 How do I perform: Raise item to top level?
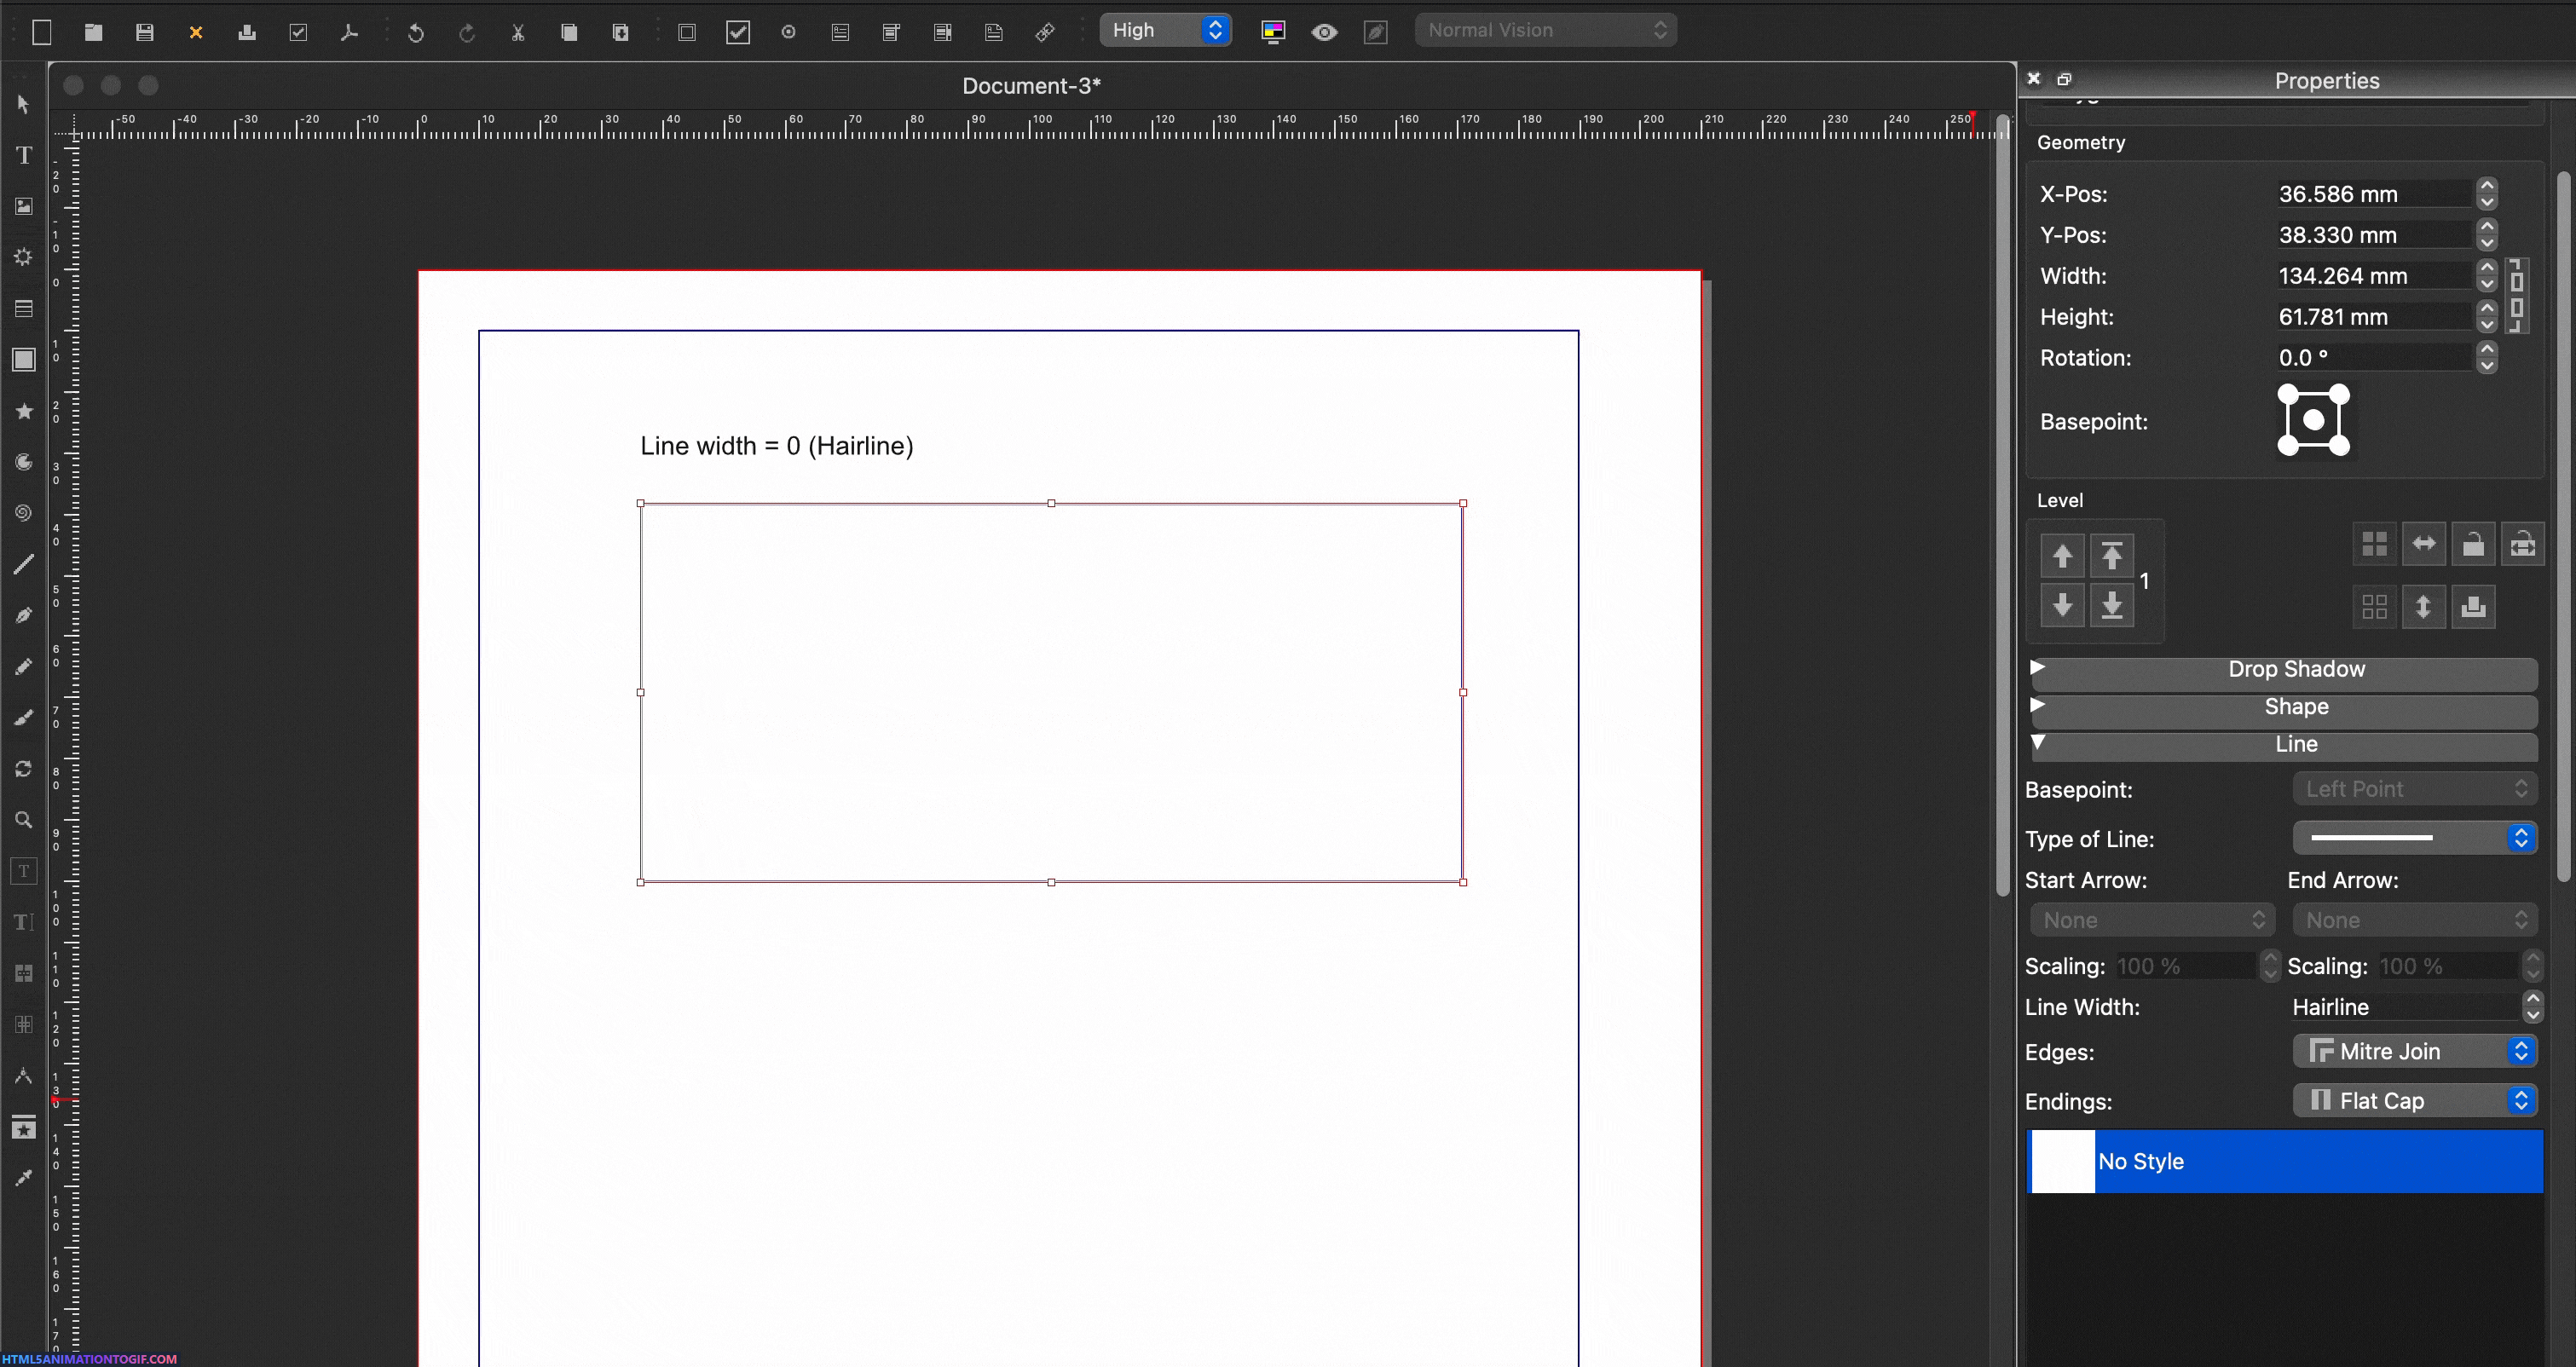[x=2111, y=555]
